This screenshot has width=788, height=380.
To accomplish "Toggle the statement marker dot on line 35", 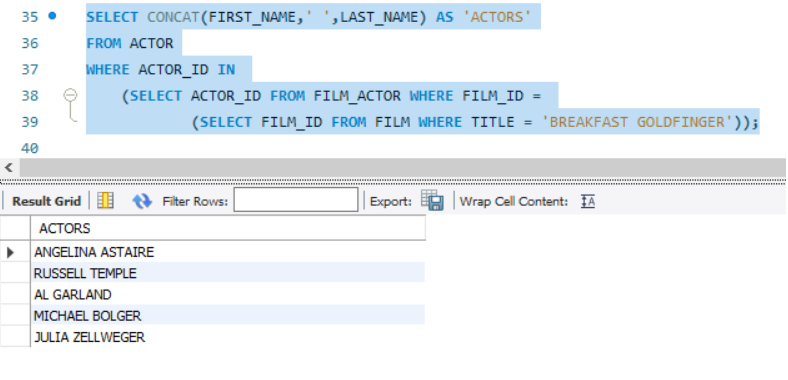I will click(52, 16).
